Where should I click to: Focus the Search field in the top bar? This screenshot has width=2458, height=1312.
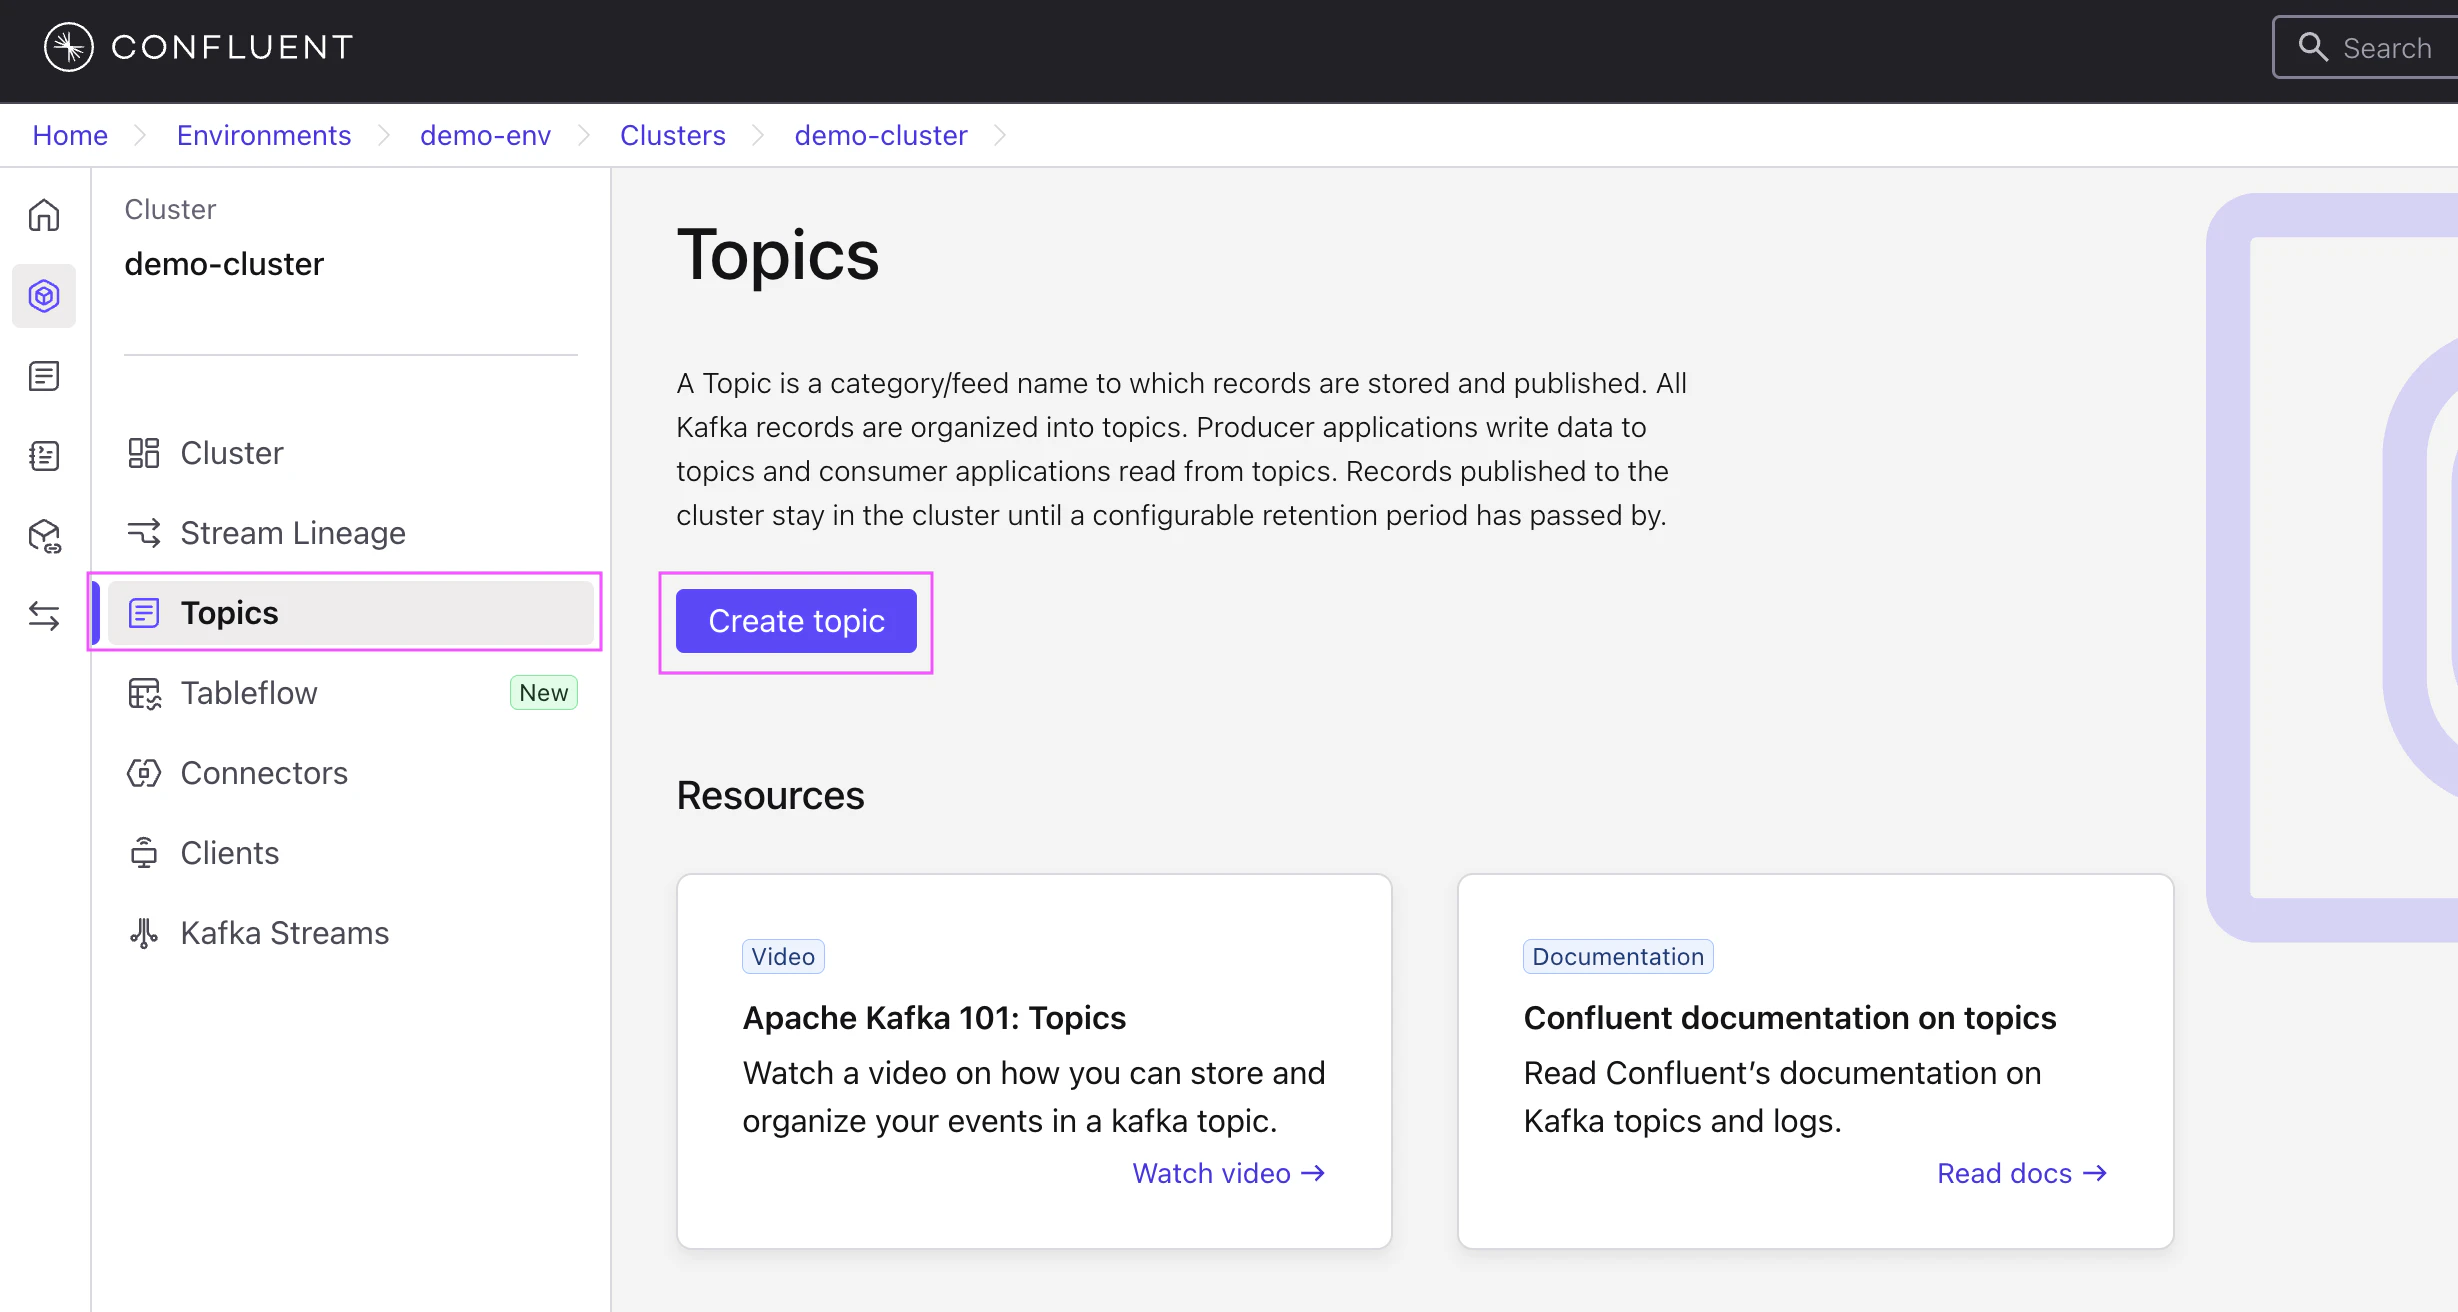2366,47
